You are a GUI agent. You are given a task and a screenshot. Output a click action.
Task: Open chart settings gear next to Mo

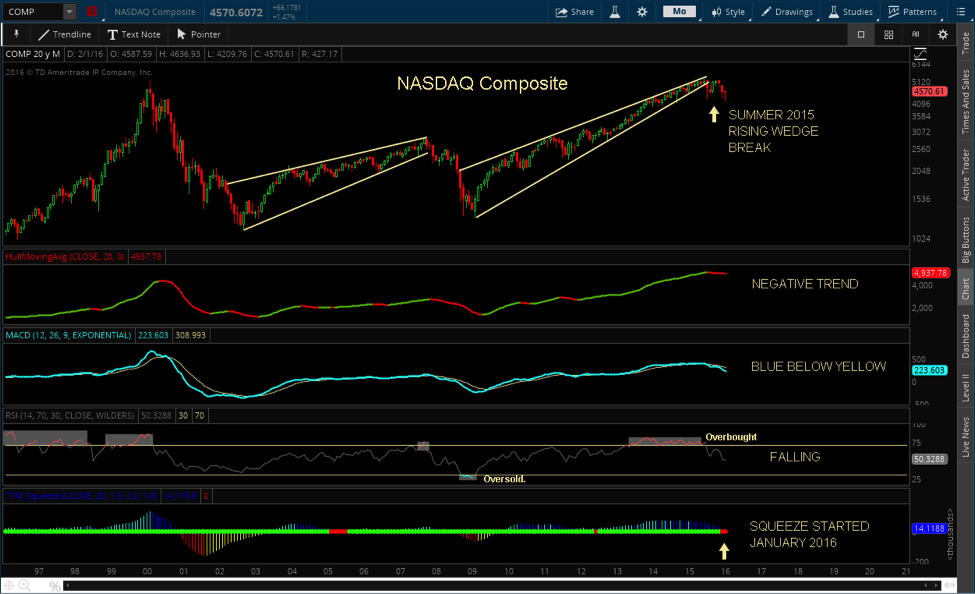642,12
